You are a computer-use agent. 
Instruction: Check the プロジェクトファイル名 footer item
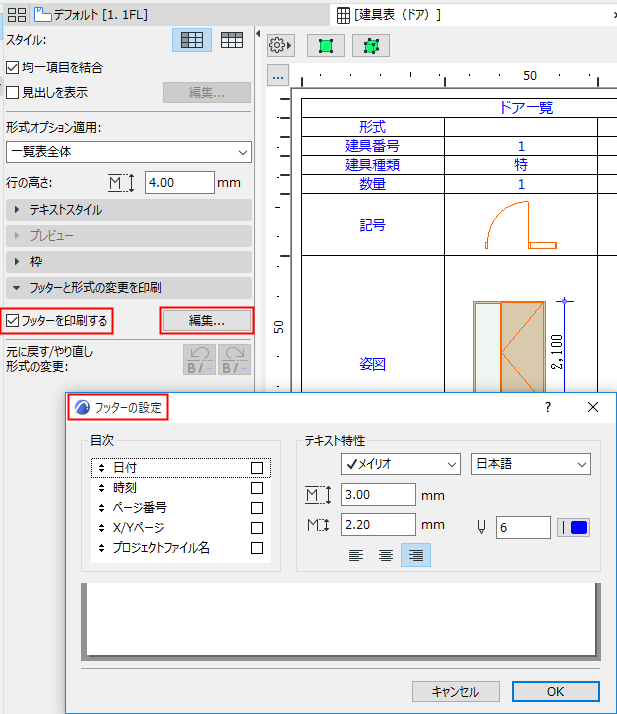click(257, 548)
